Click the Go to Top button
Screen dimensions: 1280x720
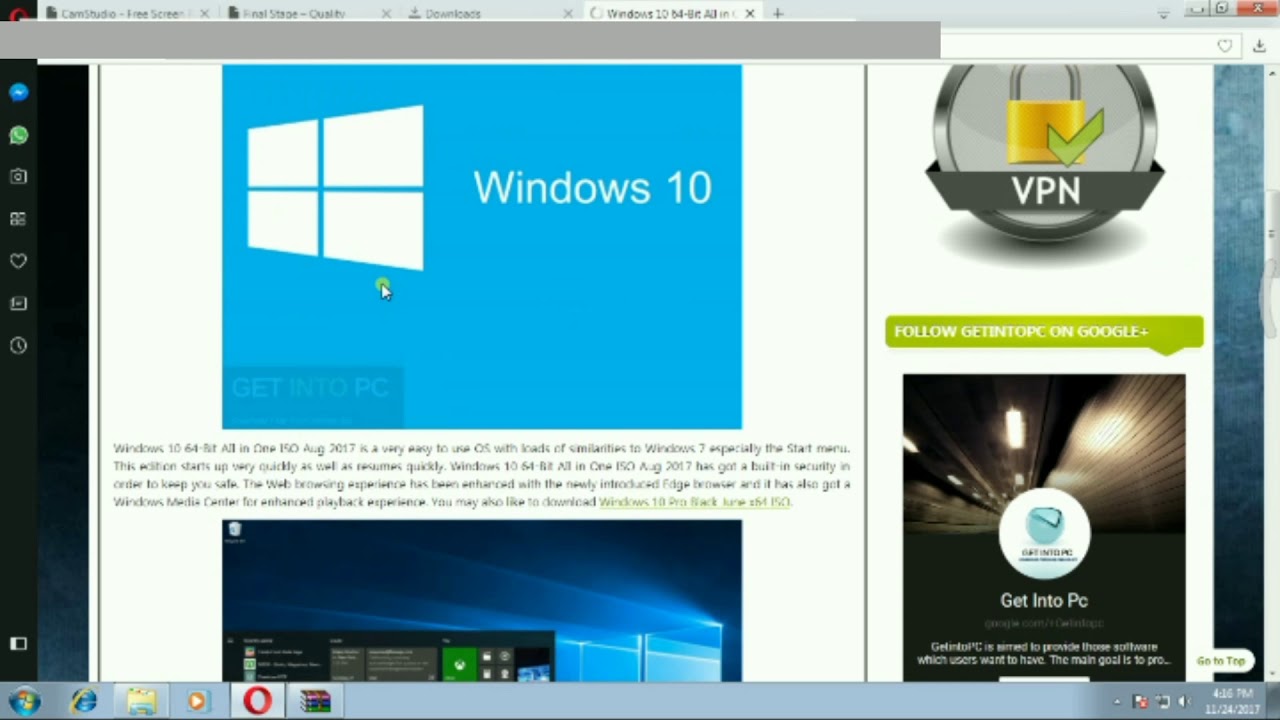(1221, 661)
